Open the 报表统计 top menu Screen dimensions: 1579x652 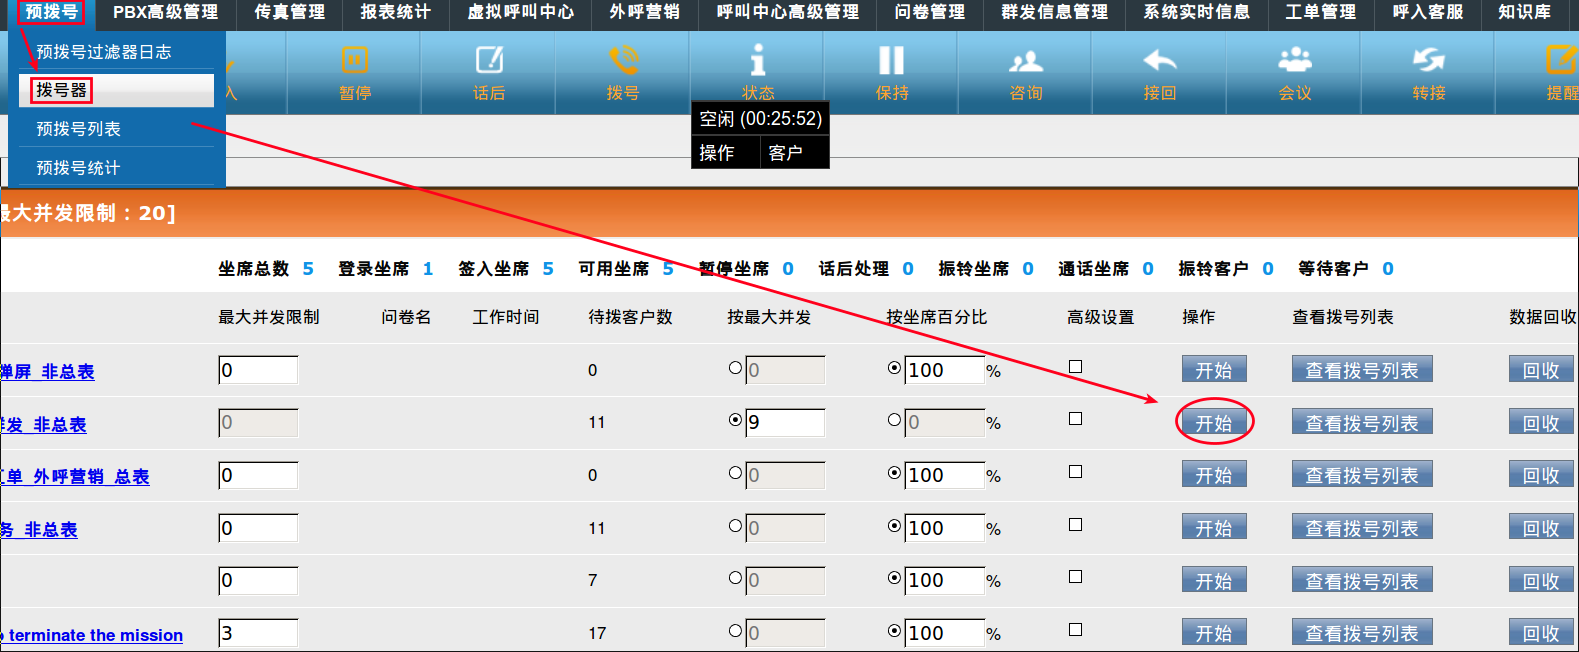395,12
